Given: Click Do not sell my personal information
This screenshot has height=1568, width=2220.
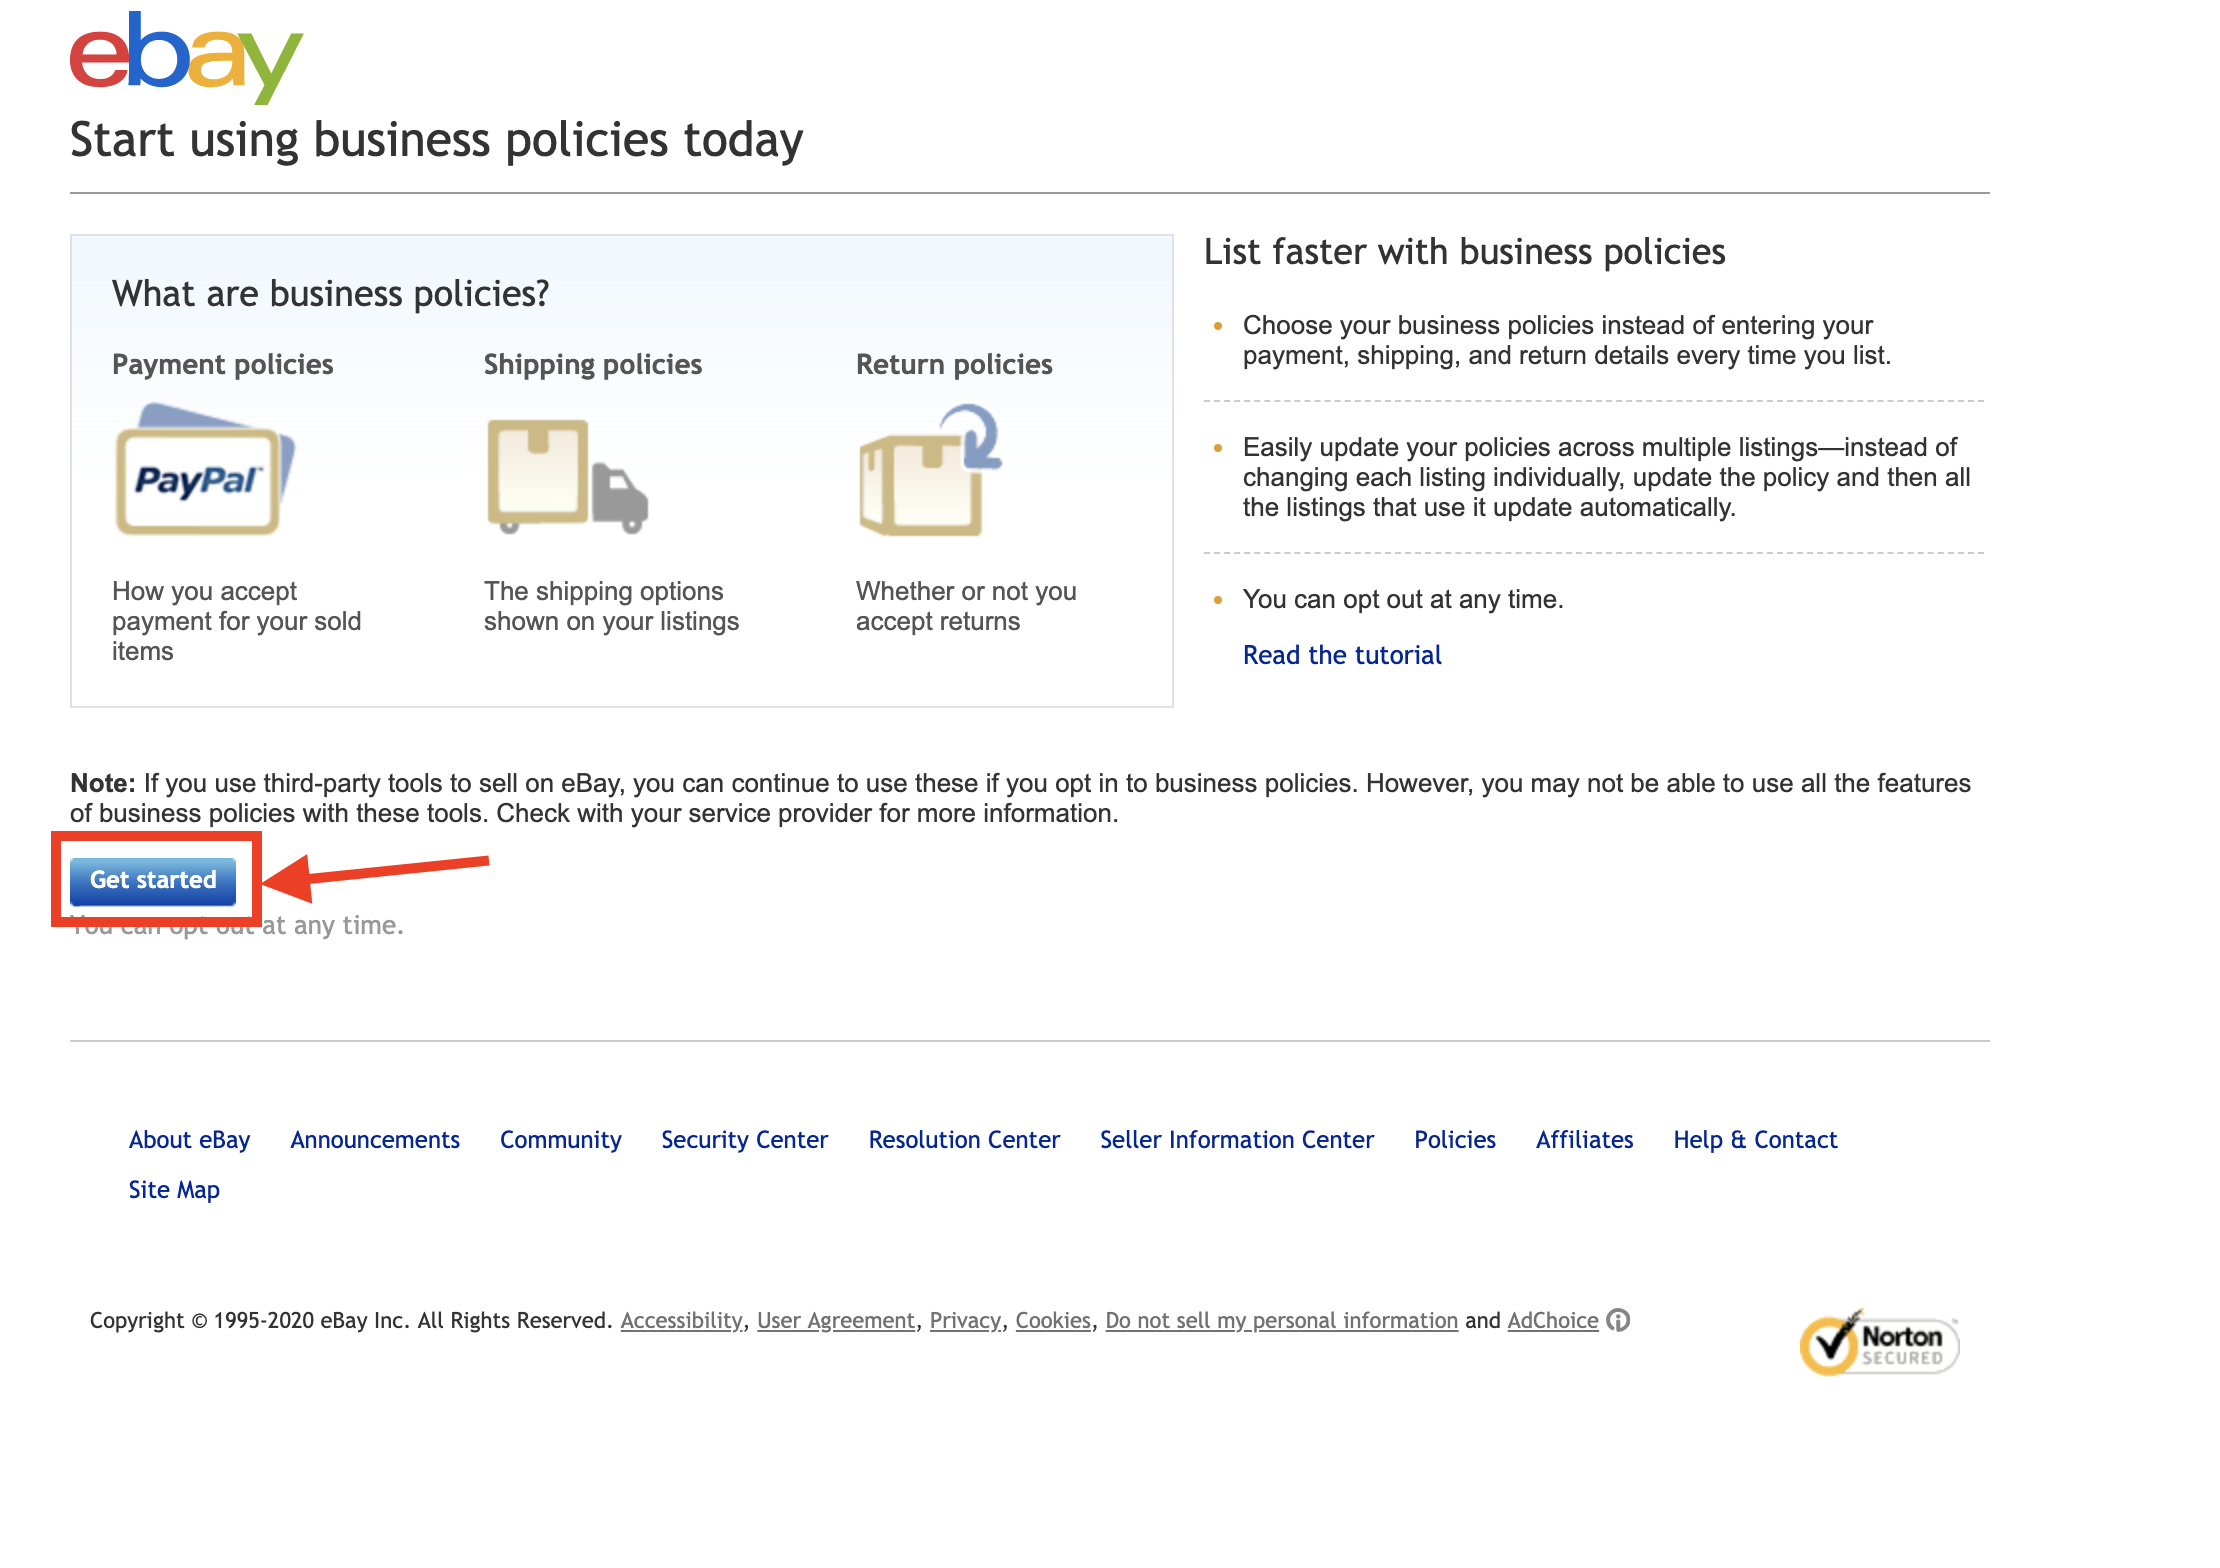Looking at the screenshot, I should click(x=1281, y=1321).
